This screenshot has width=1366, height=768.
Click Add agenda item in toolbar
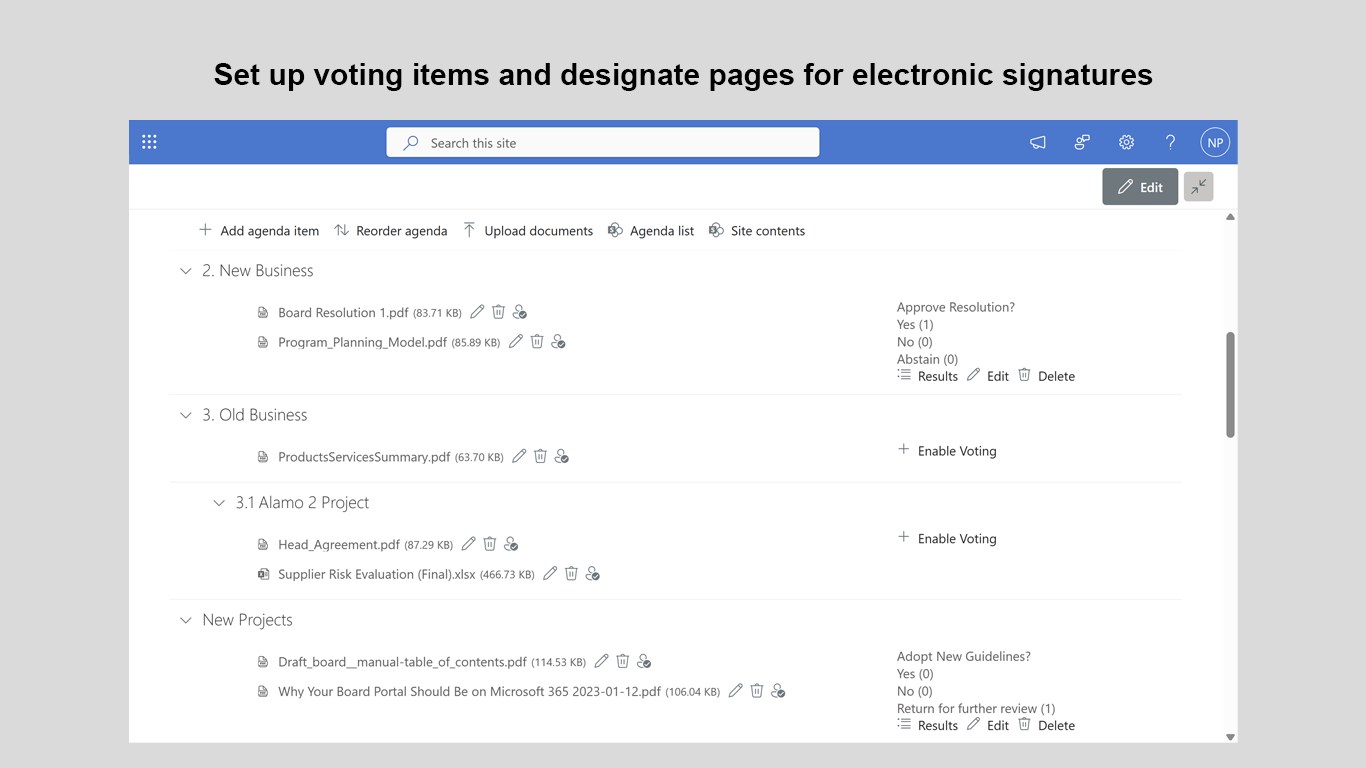pyautogui.click(x=259, y=231)
